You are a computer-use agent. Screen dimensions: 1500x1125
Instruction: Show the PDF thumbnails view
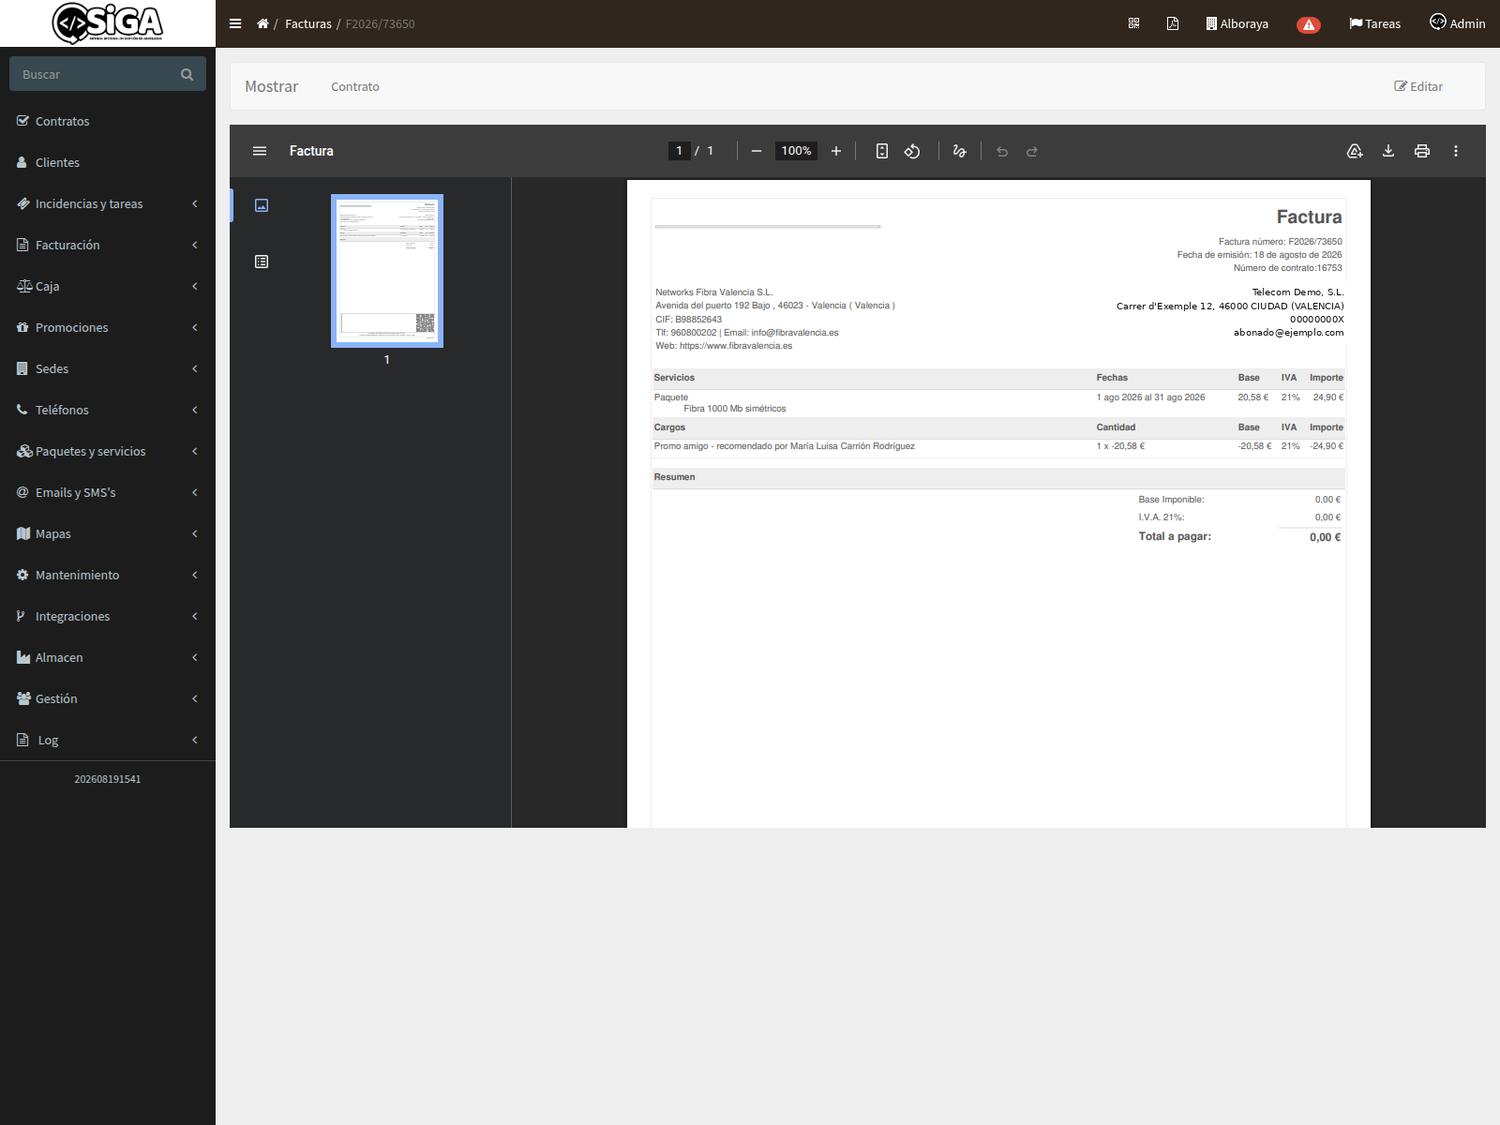tap(262, 205)
